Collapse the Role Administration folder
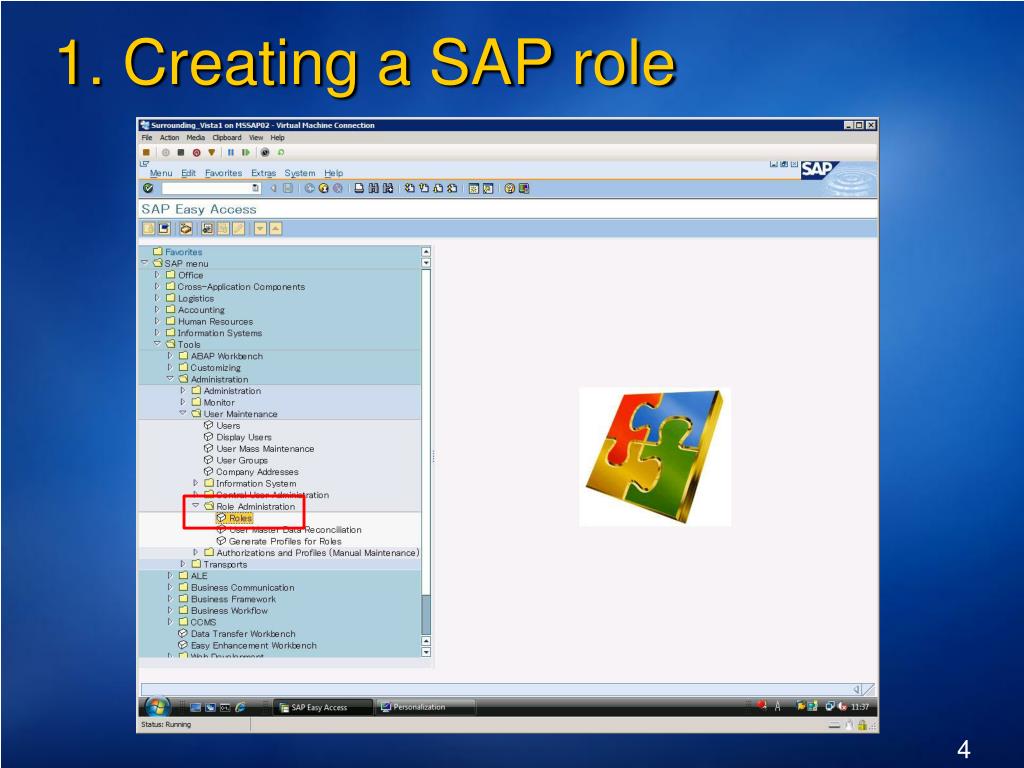Image resolution: width=1024 pixels, height=768 pixels. pos(195,505)
